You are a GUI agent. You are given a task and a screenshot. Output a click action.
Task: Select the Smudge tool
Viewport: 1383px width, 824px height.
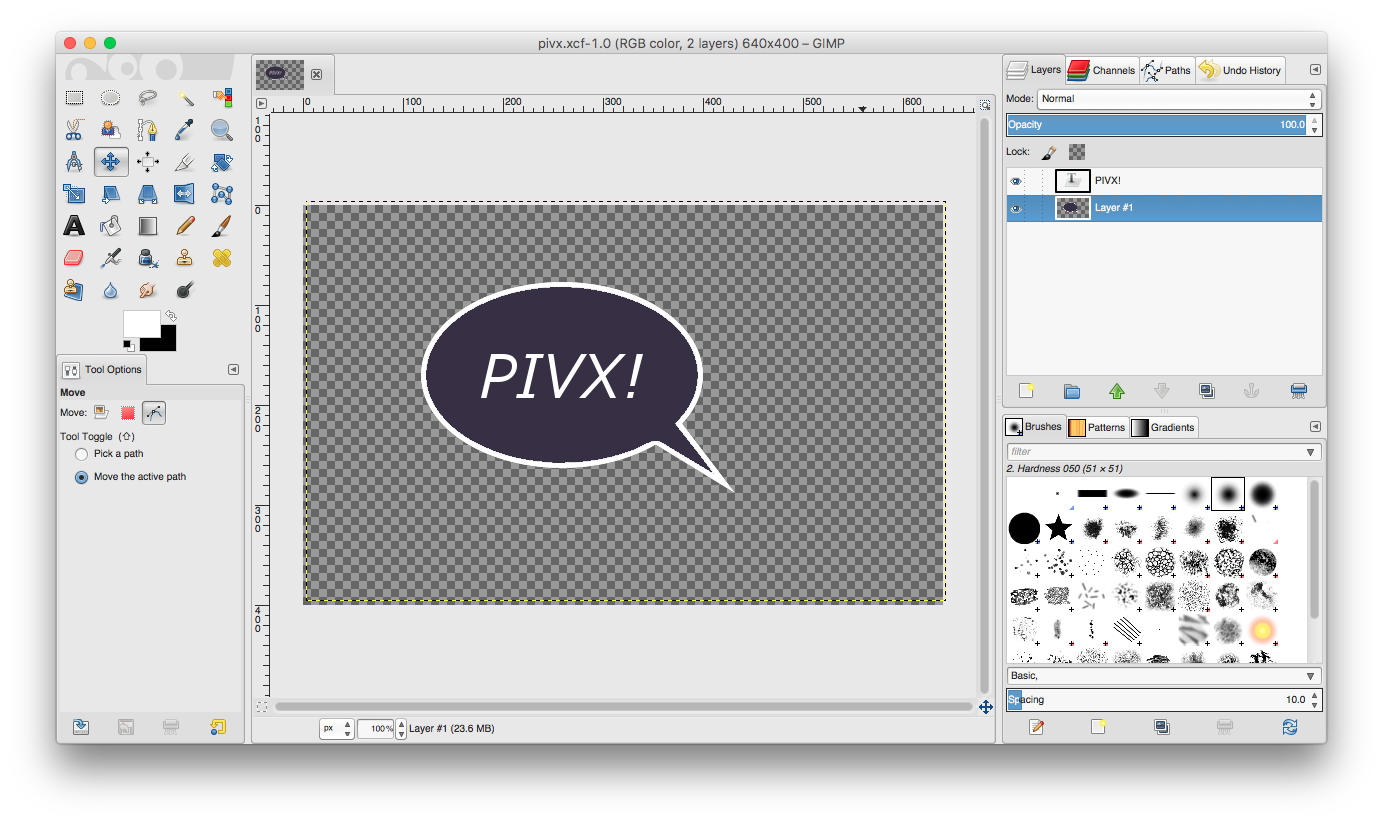pyautogui.click(x=148, y=290)
